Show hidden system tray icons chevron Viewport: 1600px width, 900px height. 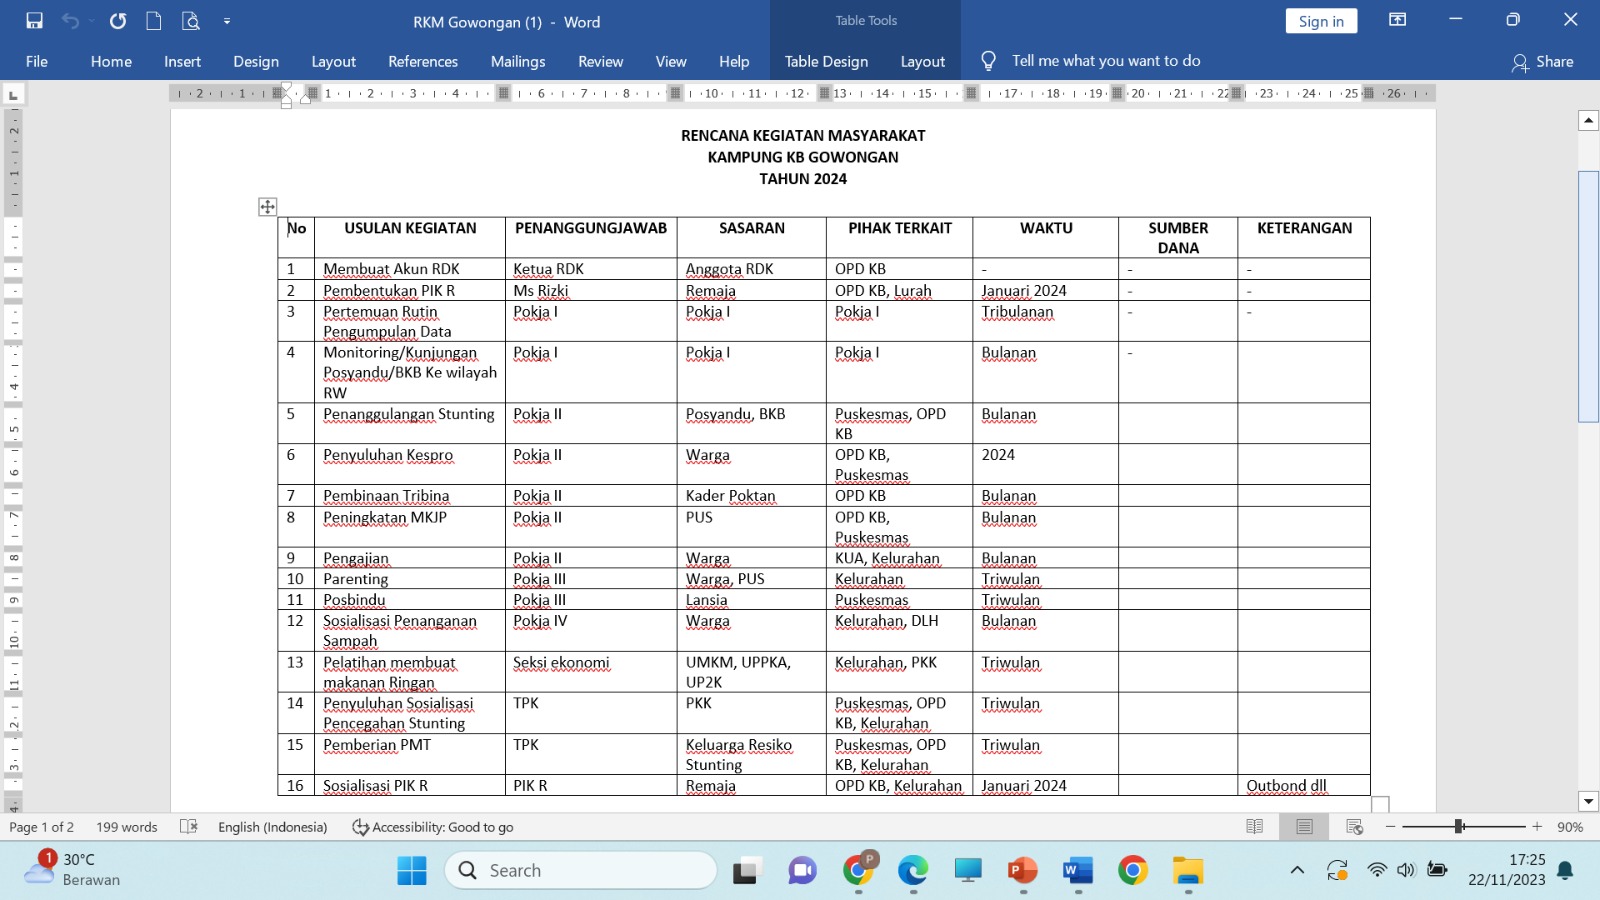point(1297,870)
